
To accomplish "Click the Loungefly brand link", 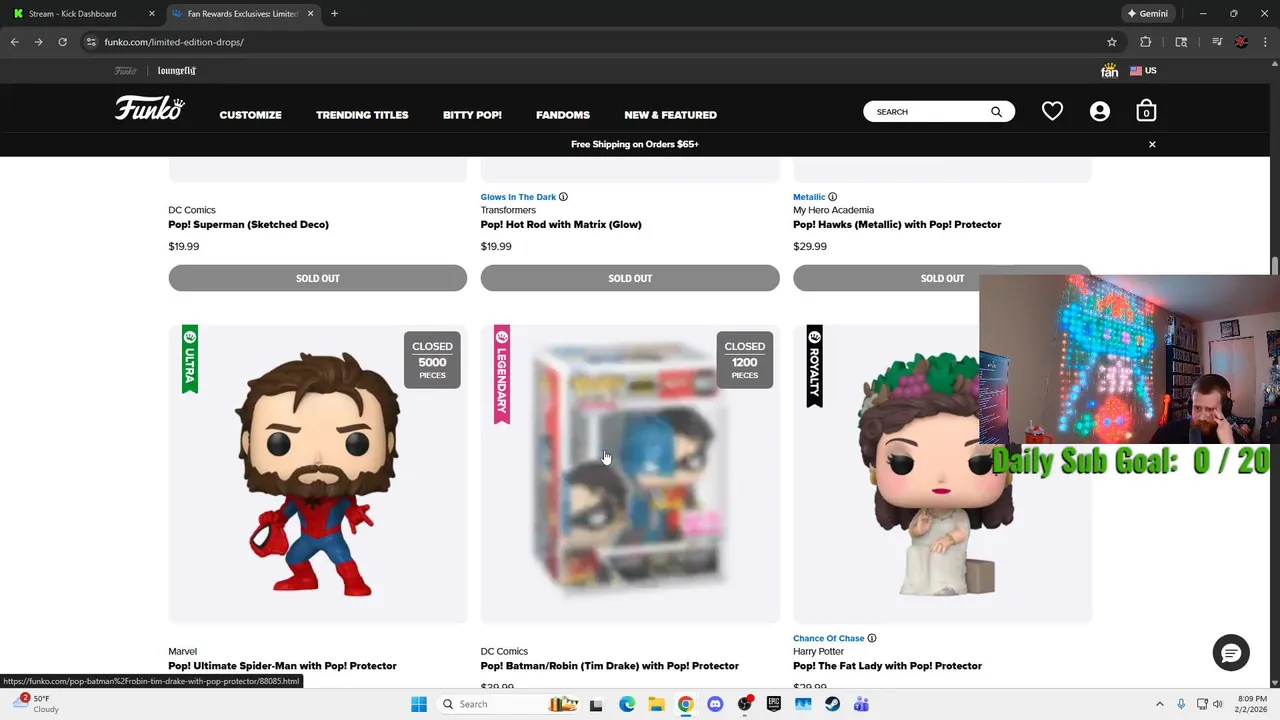I will pos(177,71).
